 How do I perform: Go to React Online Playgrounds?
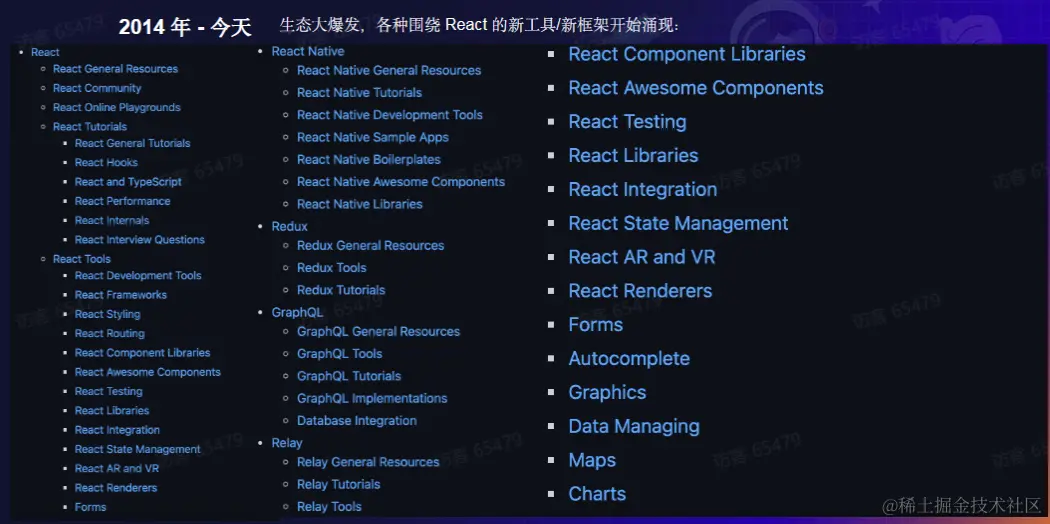tap(117, 107)
